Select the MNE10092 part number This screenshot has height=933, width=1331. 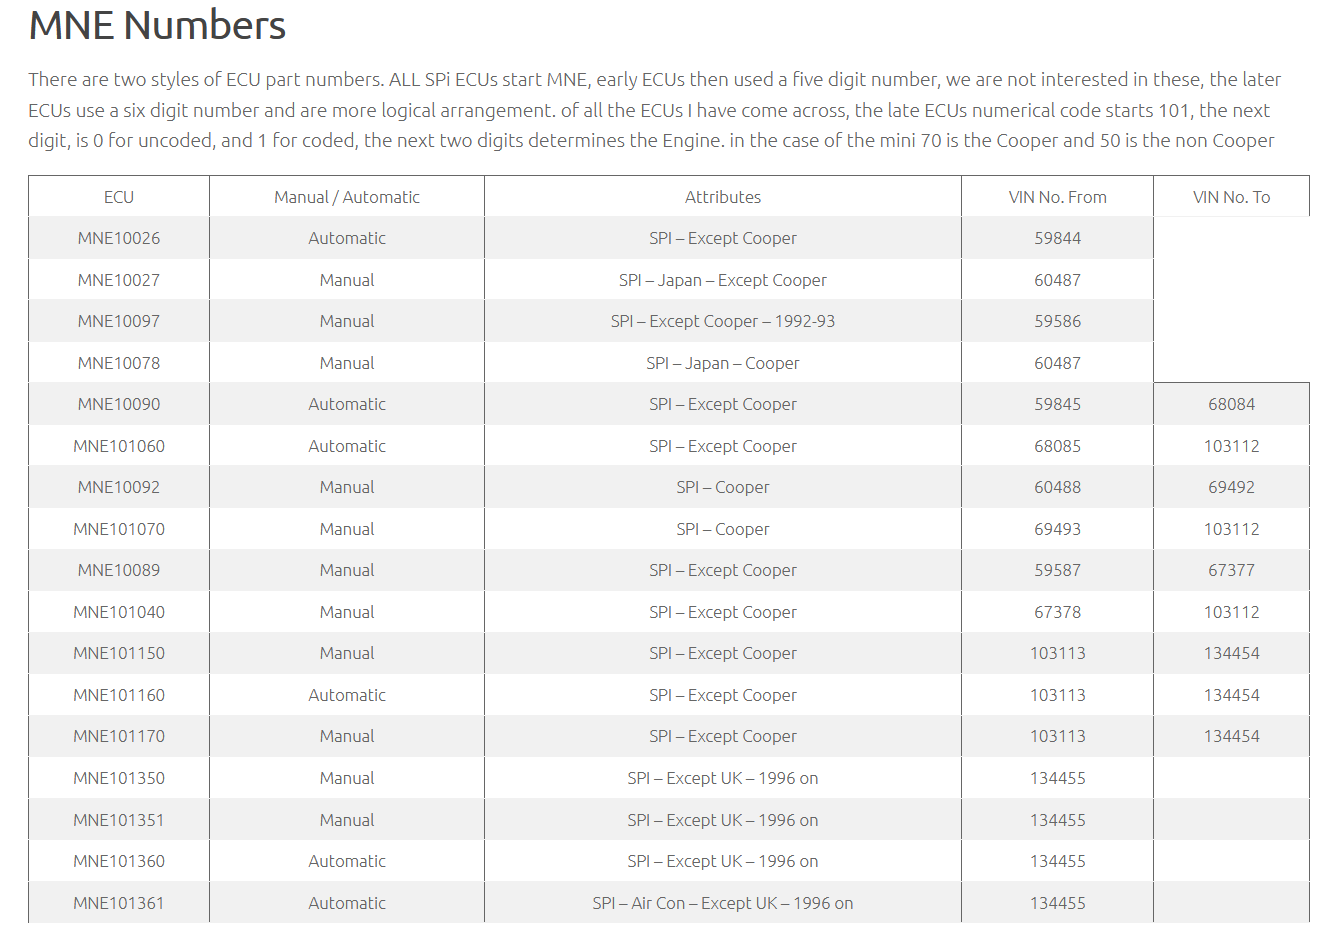pyautogui.click(x=119, y=487)
